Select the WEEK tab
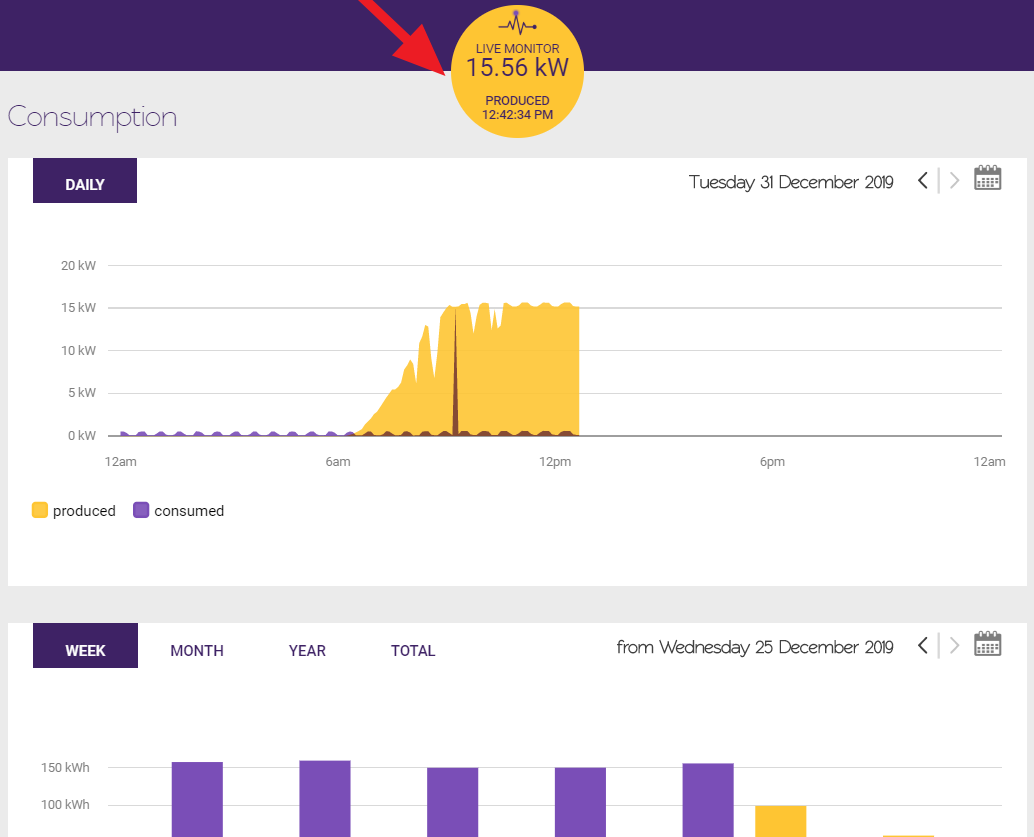 coord(86,646)
